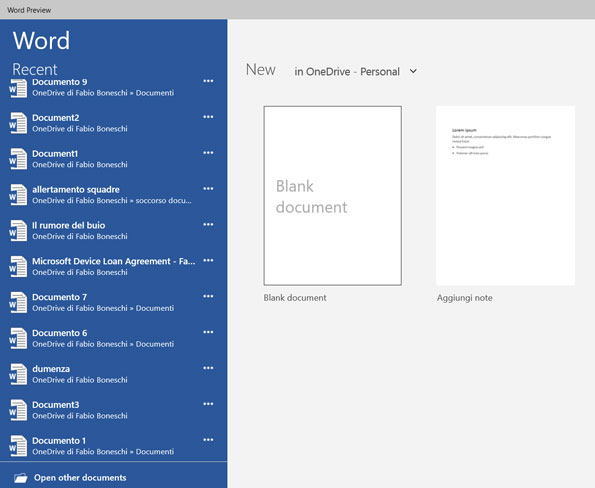Open recent file titled Documento 1
Image resolution: width=595 pixels, height=488 pixels.
click(59, 441)
